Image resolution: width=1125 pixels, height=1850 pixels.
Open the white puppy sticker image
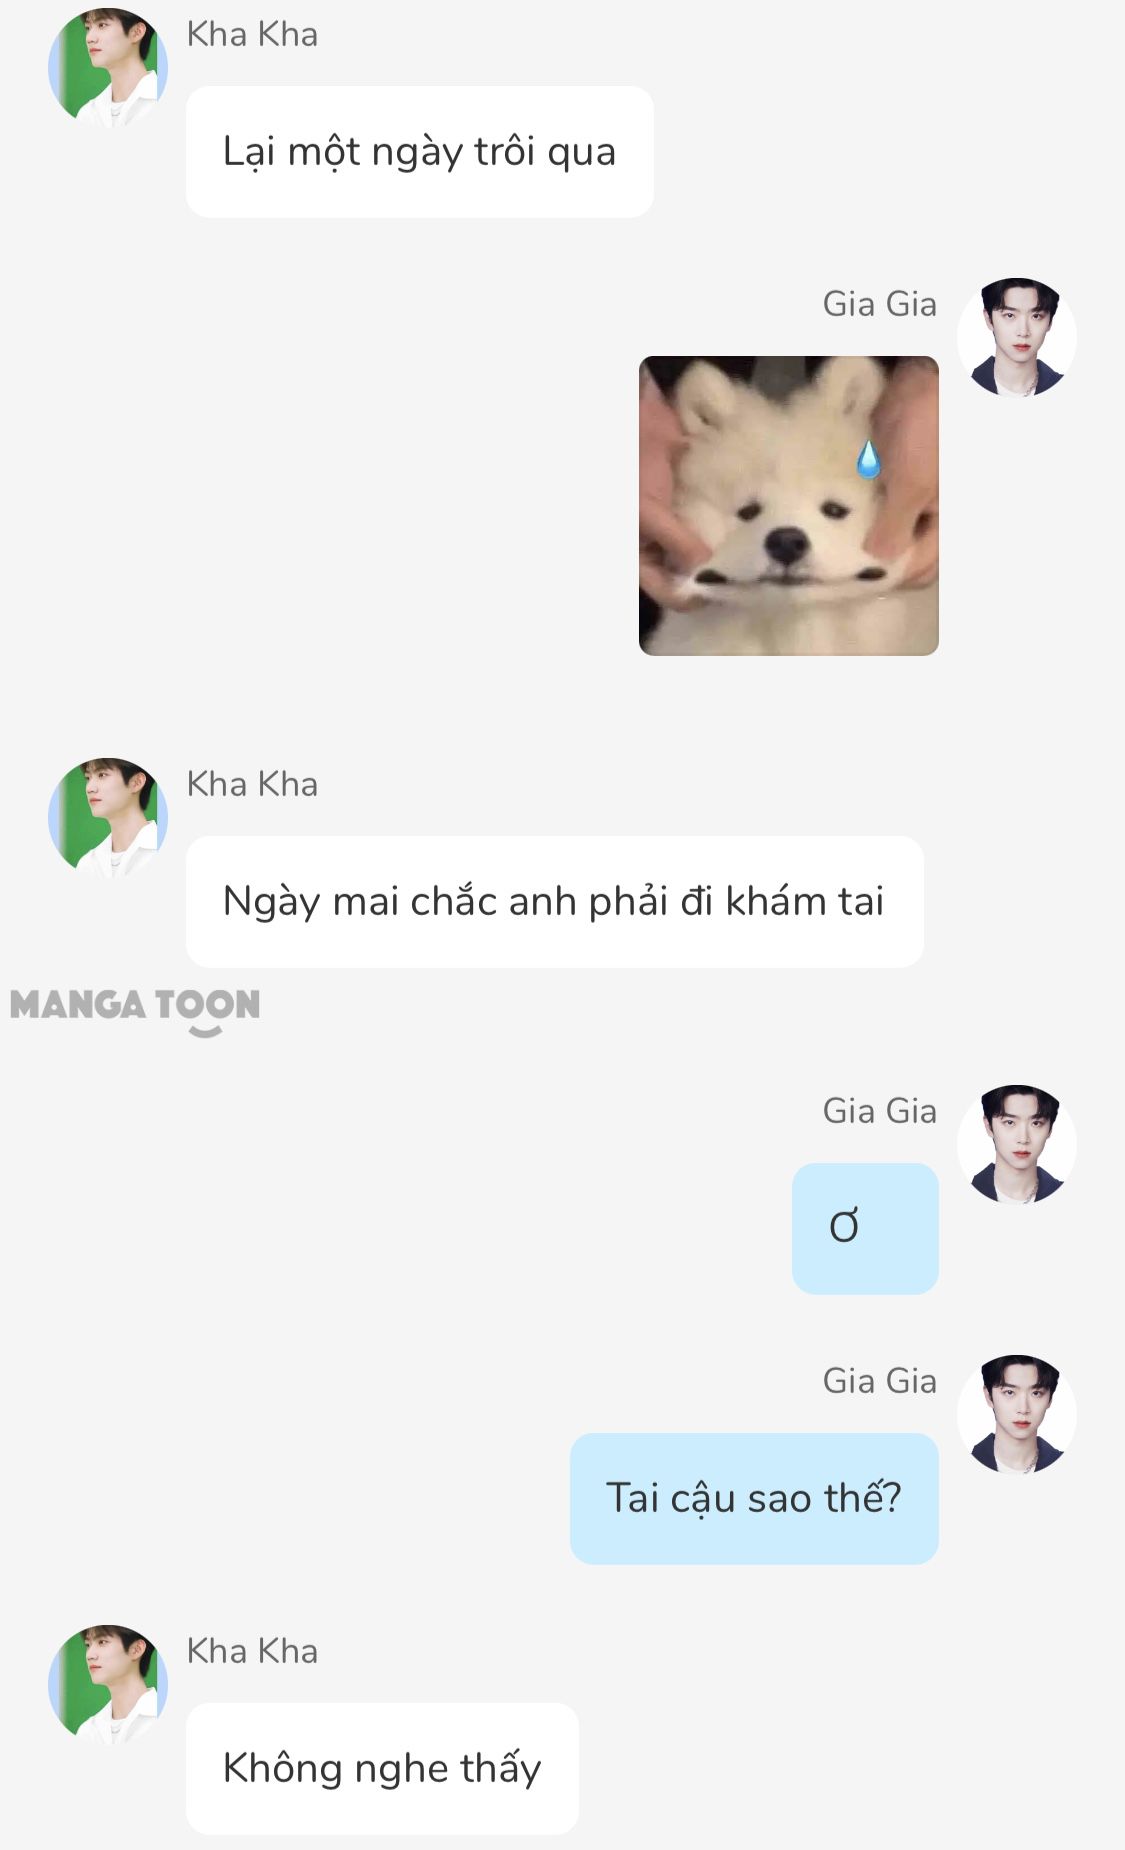pos(789,506)
